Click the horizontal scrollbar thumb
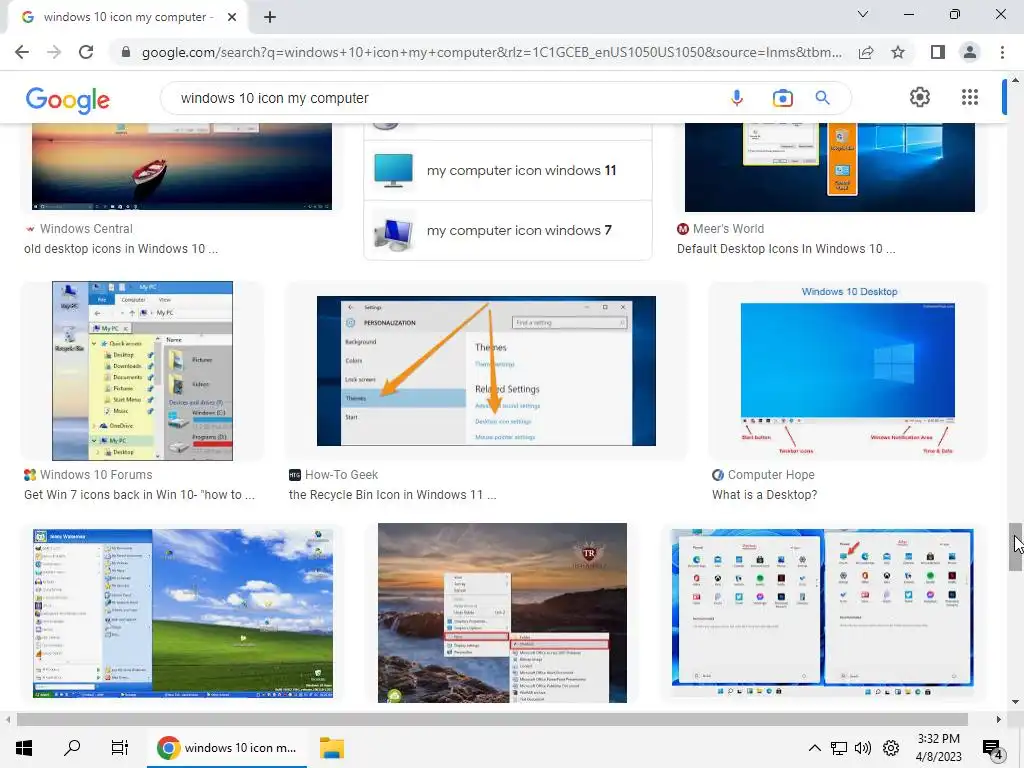1024x768 pixels. (492, 719)
